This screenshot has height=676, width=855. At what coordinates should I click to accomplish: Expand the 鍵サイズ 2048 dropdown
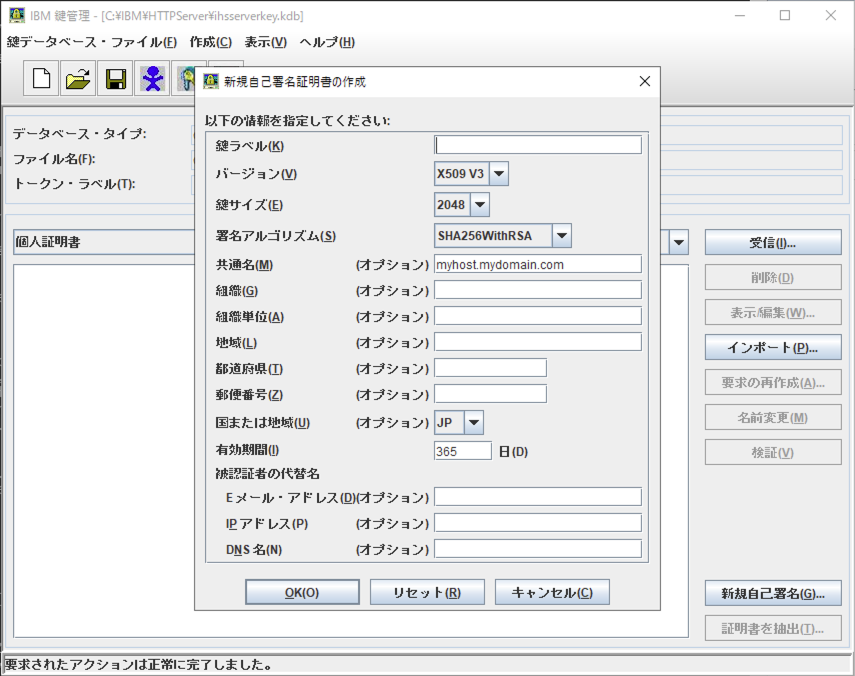(480, 205)
